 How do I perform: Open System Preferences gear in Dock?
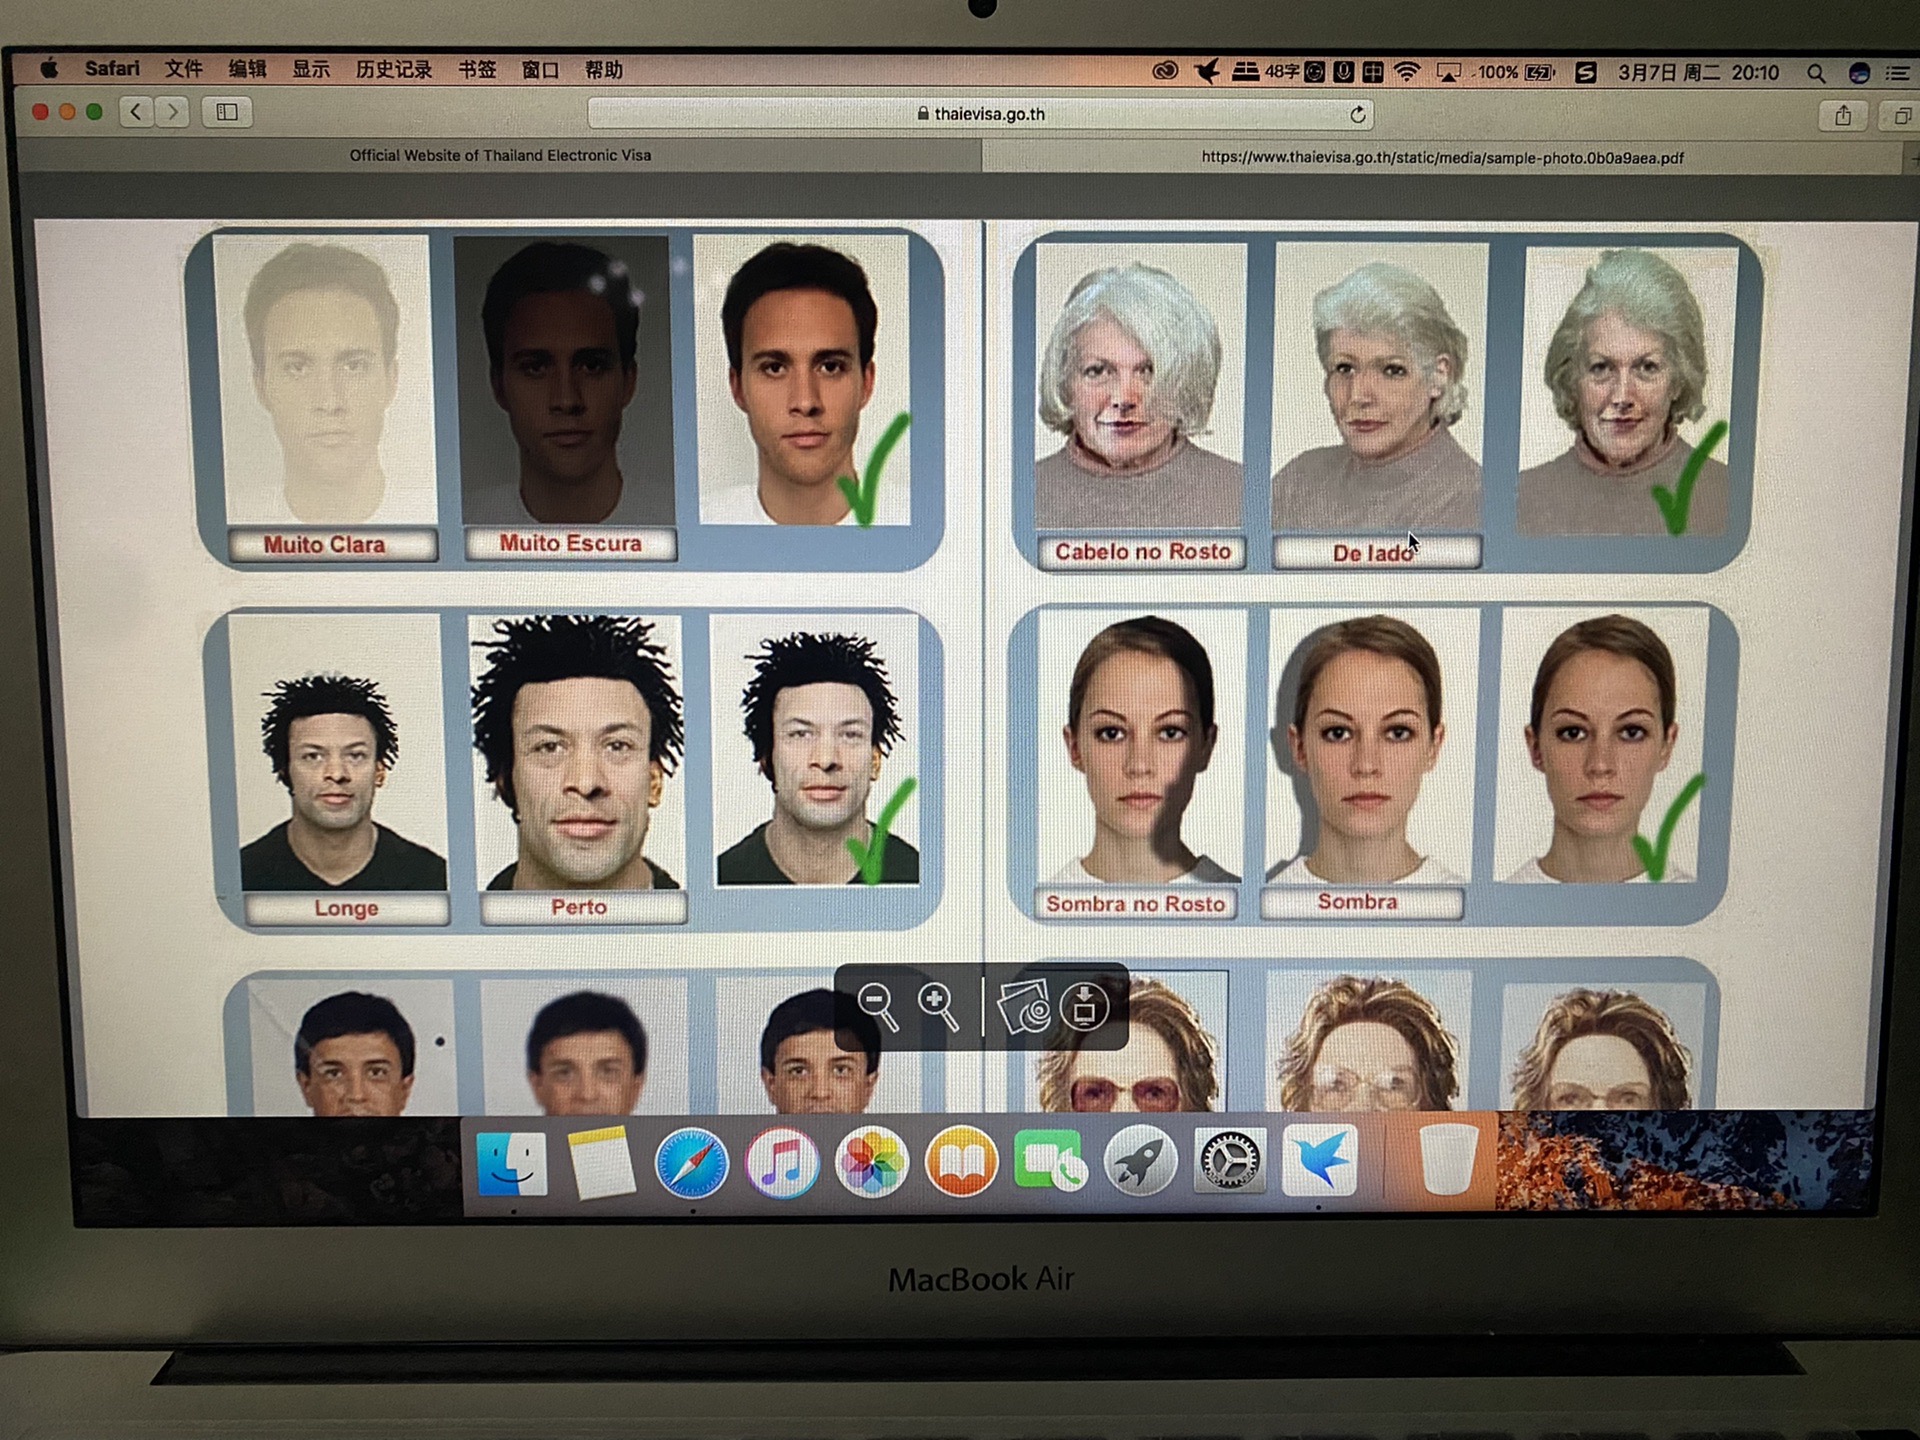click(x=1230, y=1161)
